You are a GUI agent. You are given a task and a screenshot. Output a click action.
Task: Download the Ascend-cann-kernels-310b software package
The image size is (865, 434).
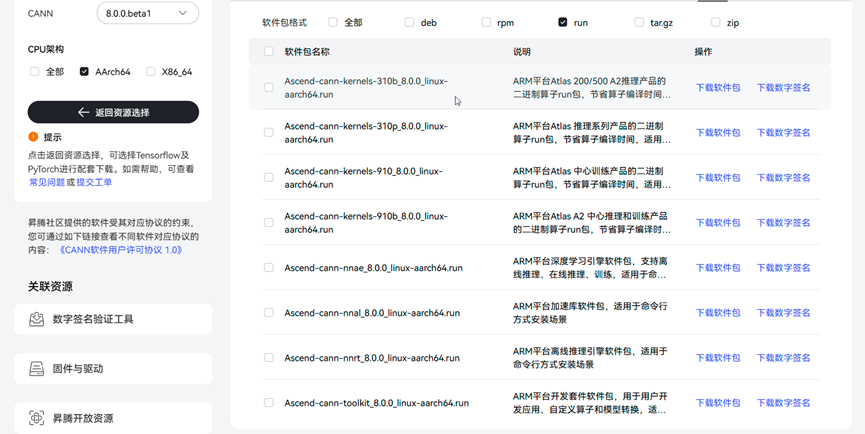click(718, 88)
